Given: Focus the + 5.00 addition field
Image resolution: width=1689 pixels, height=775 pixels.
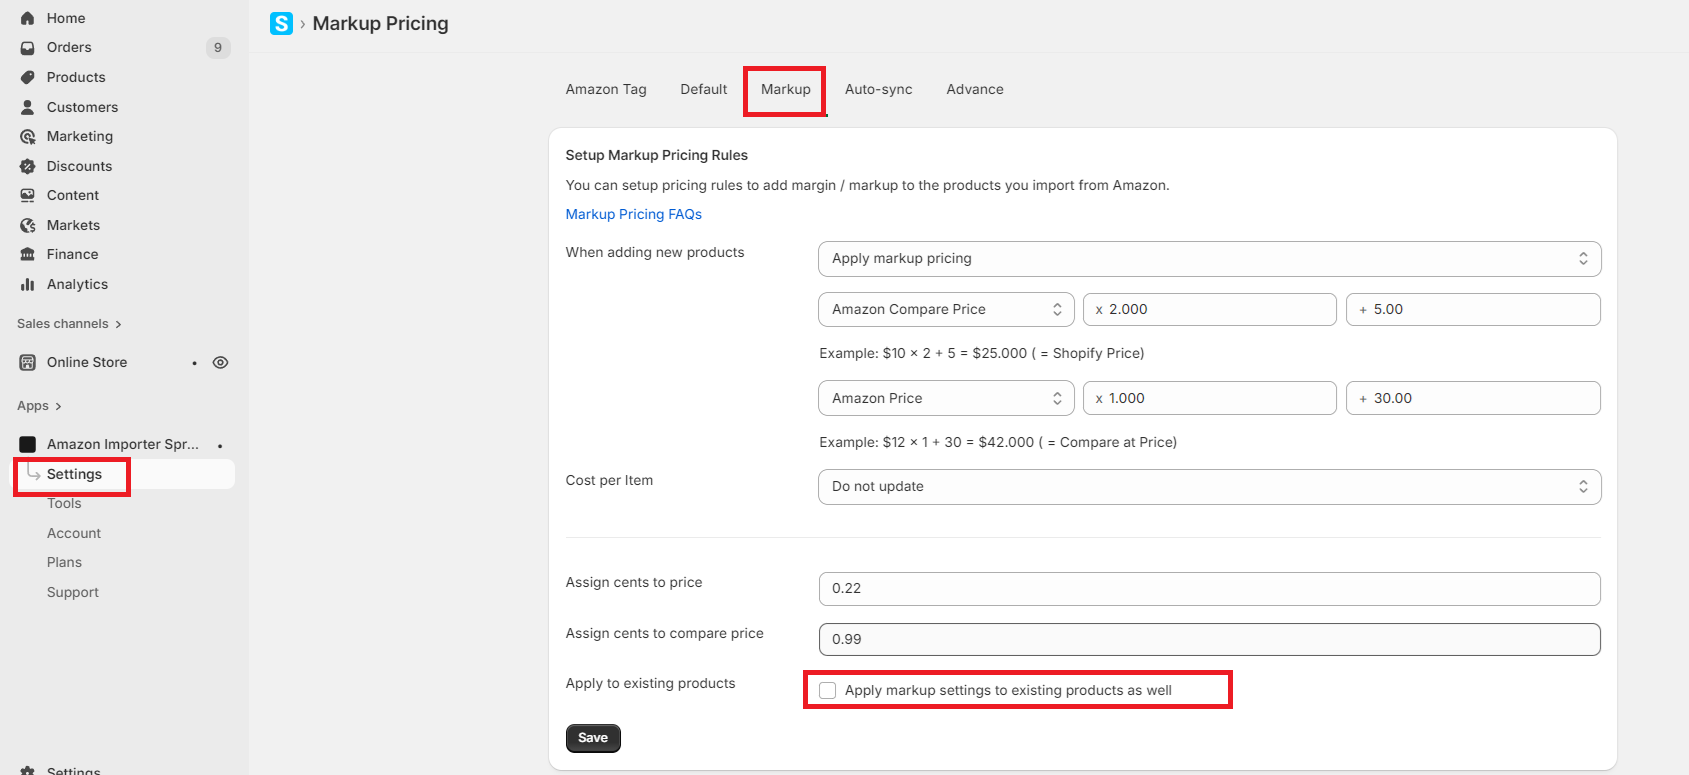Looking at the screenshot, I should (1473, 309).
